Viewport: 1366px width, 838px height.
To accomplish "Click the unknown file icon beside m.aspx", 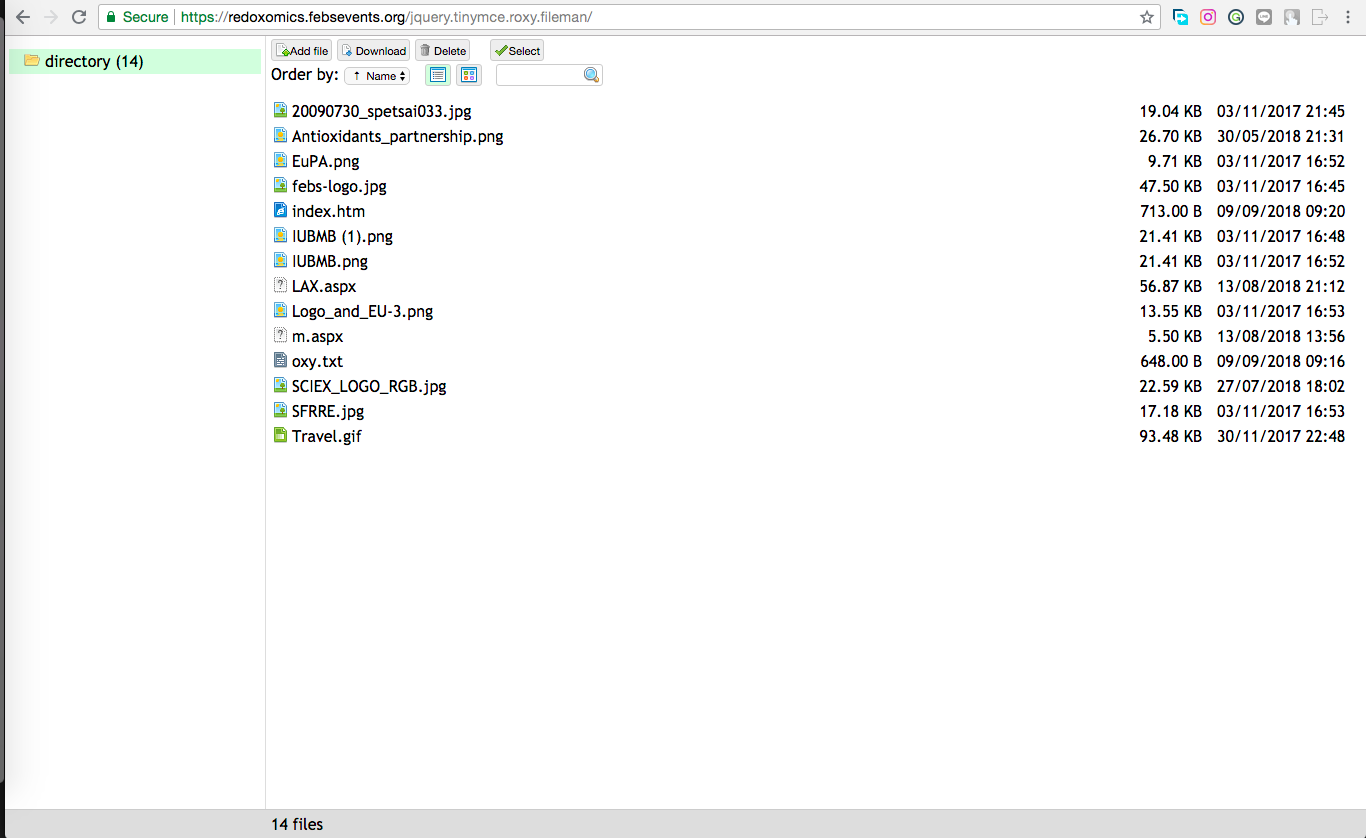I will [281, 335].
